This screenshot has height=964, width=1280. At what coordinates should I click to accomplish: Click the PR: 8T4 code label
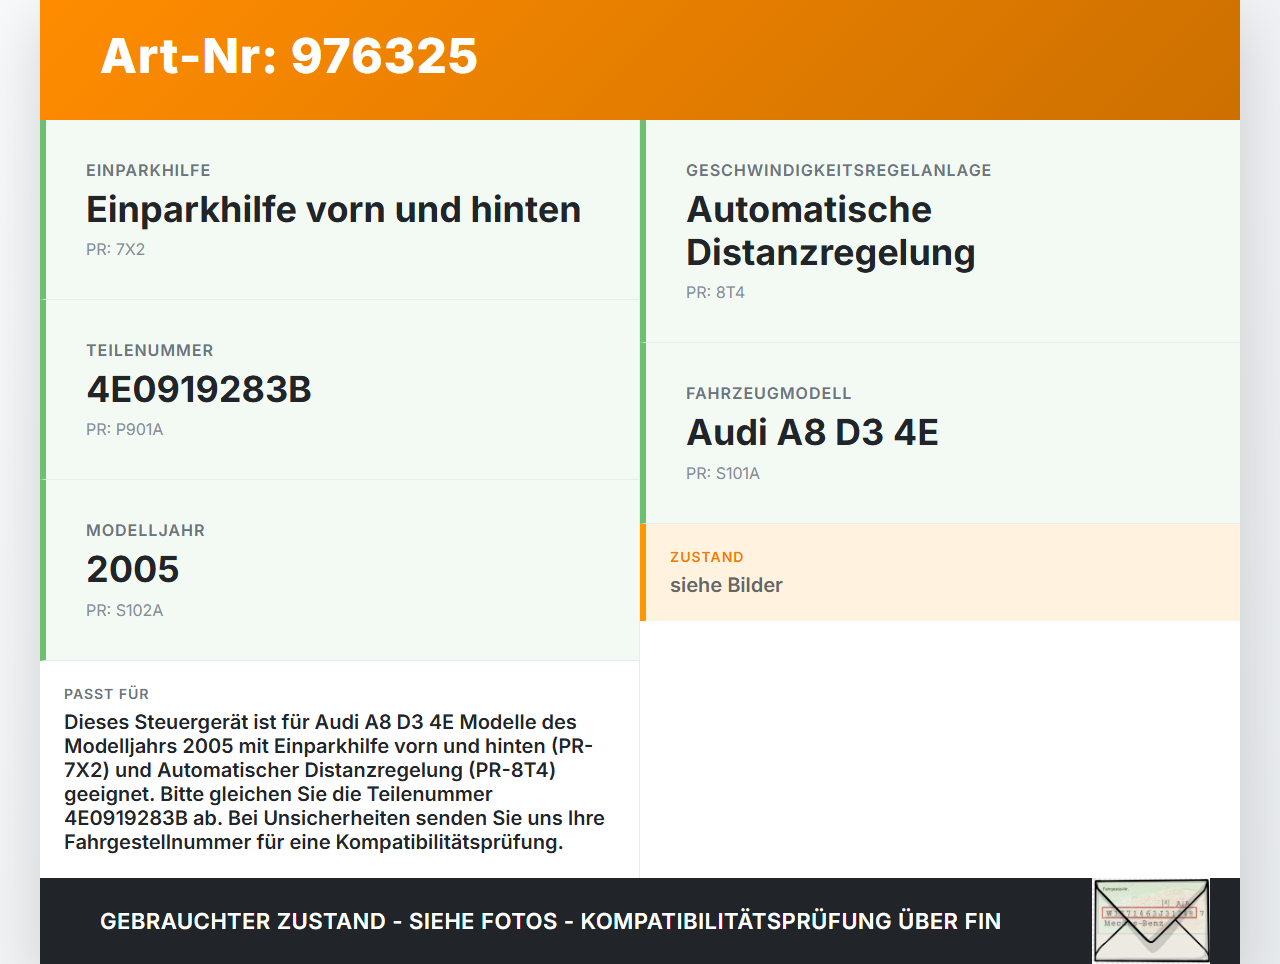click(x=715, y=292)
